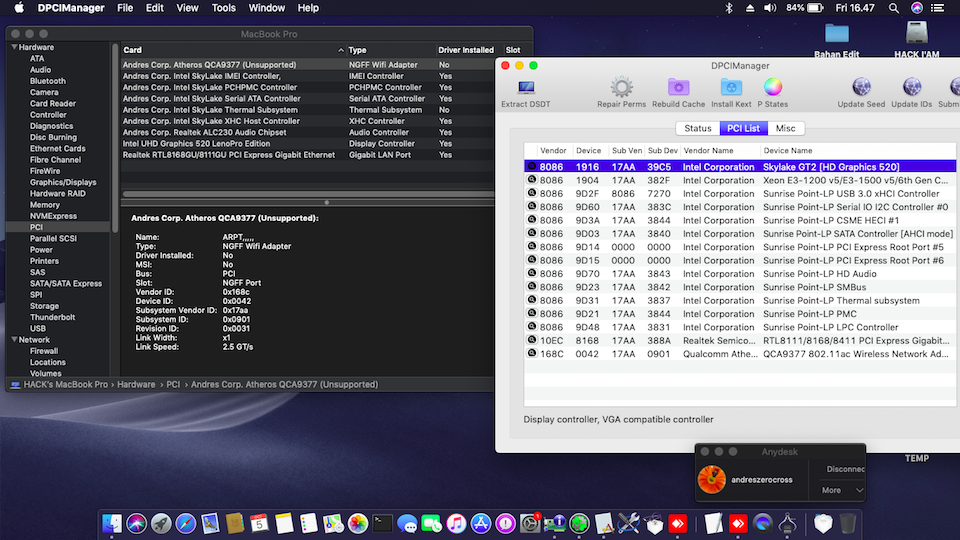This screenshot has width=960, height=540.
Task: Select Intel UHD Graphics 520 LenoPro row
Action: pos(307,143)
